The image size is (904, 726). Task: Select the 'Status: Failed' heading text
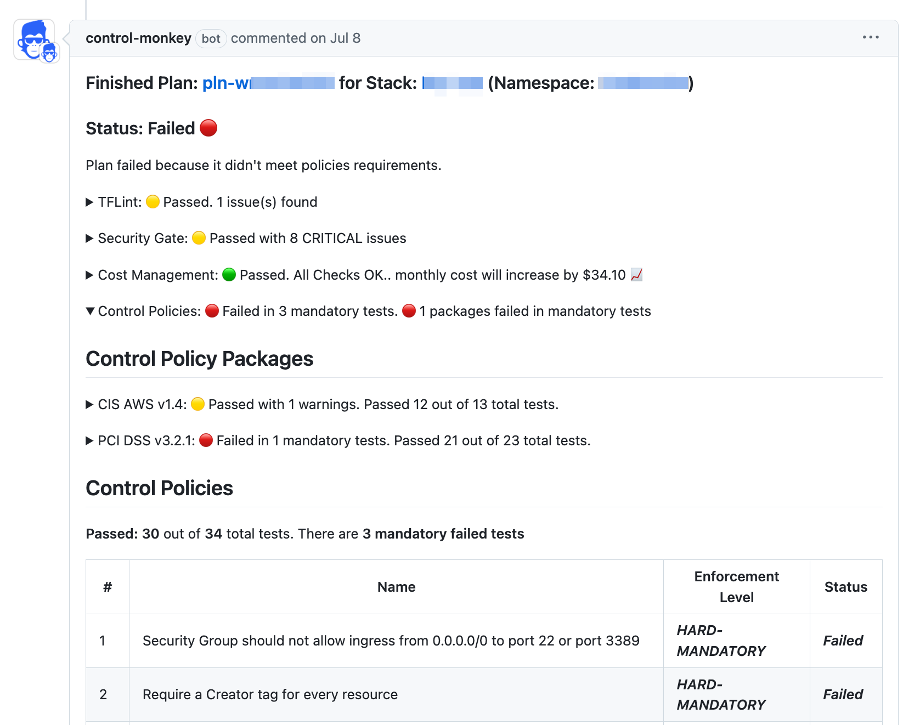pyautogui.click(x=140, y=129)
